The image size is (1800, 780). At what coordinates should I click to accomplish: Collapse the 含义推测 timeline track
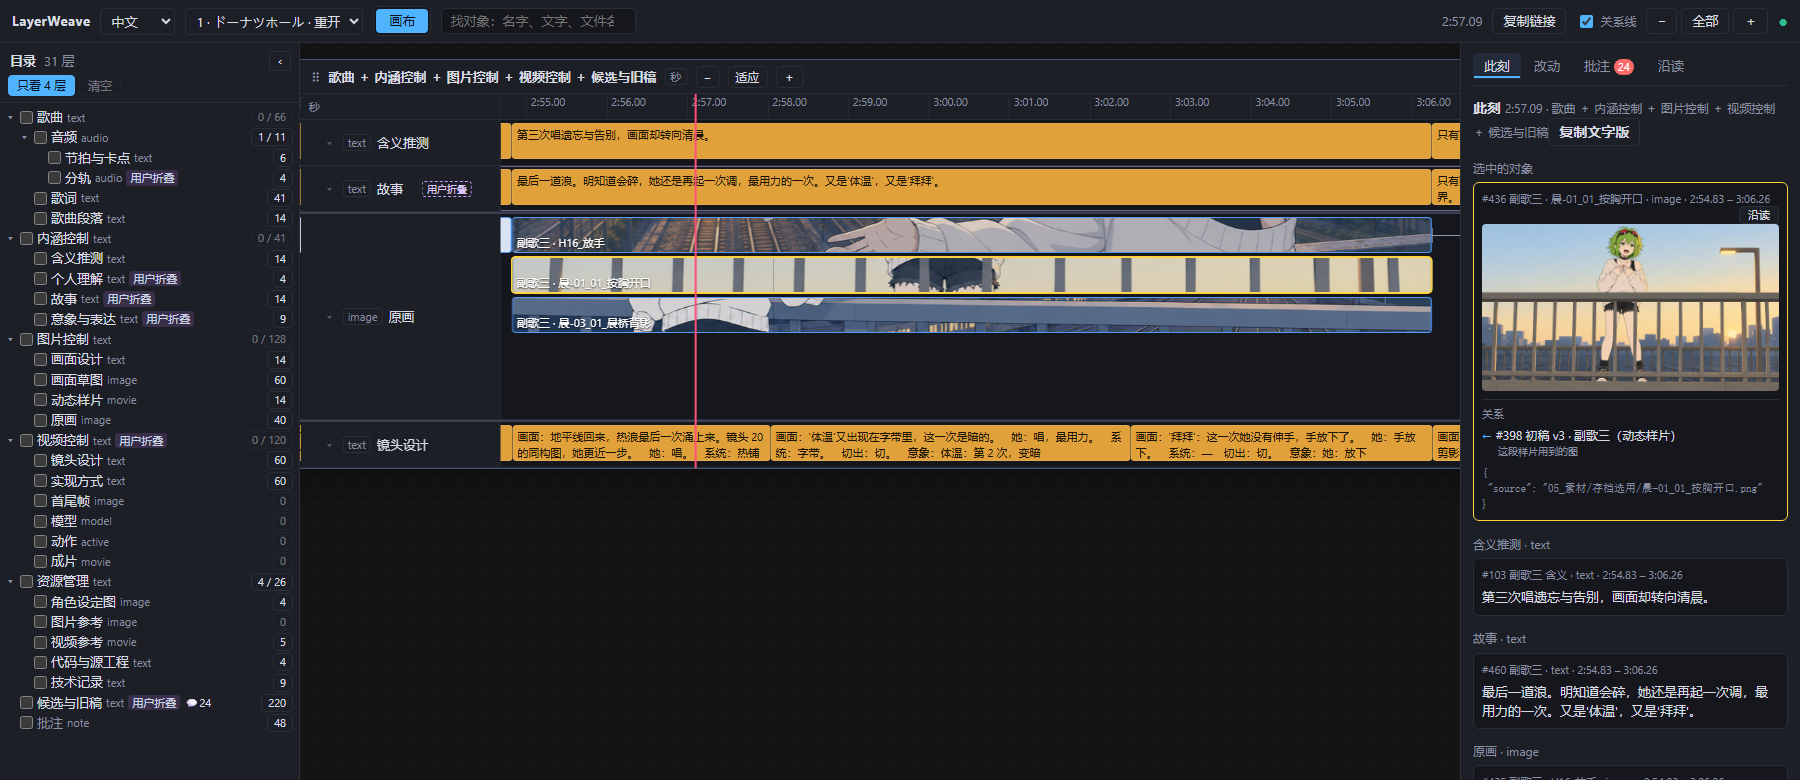(329, 143)
